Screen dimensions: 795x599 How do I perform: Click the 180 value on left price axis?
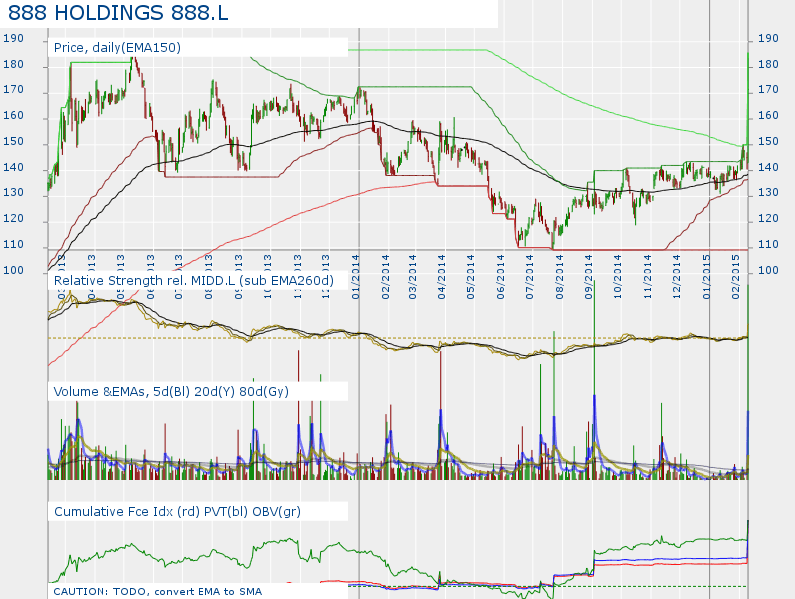13,64
